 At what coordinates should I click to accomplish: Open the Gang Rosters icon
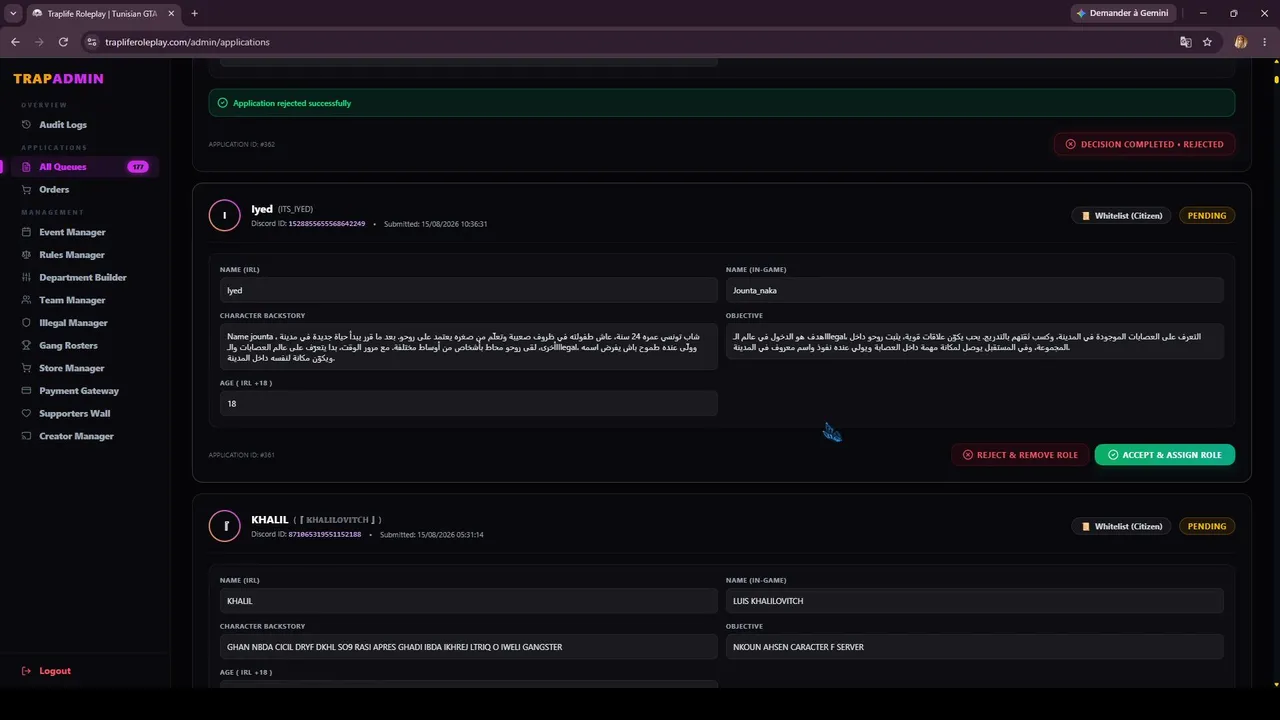pyautogui.click(x=27, y=346)
